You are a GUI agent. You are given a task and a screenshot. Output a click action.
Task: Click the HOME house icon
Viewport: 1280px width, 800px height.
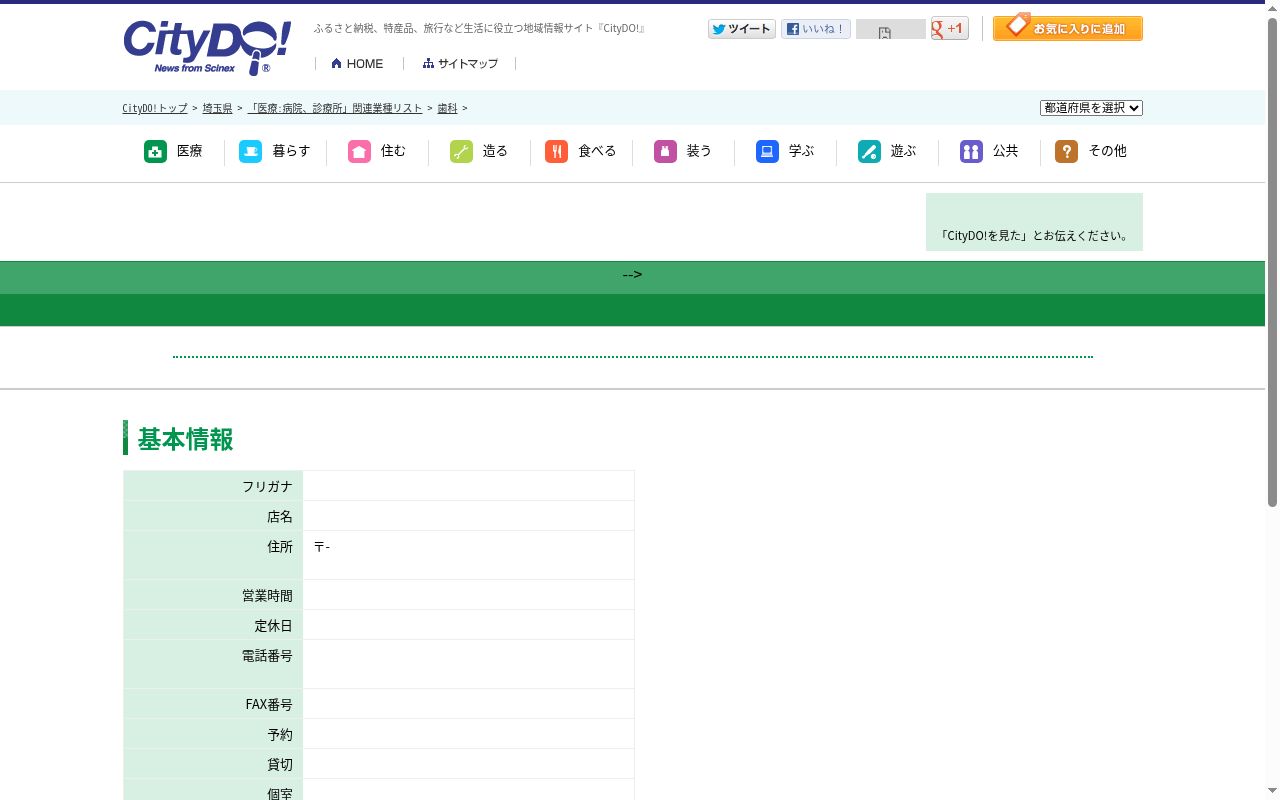click(x=337, y=63)
